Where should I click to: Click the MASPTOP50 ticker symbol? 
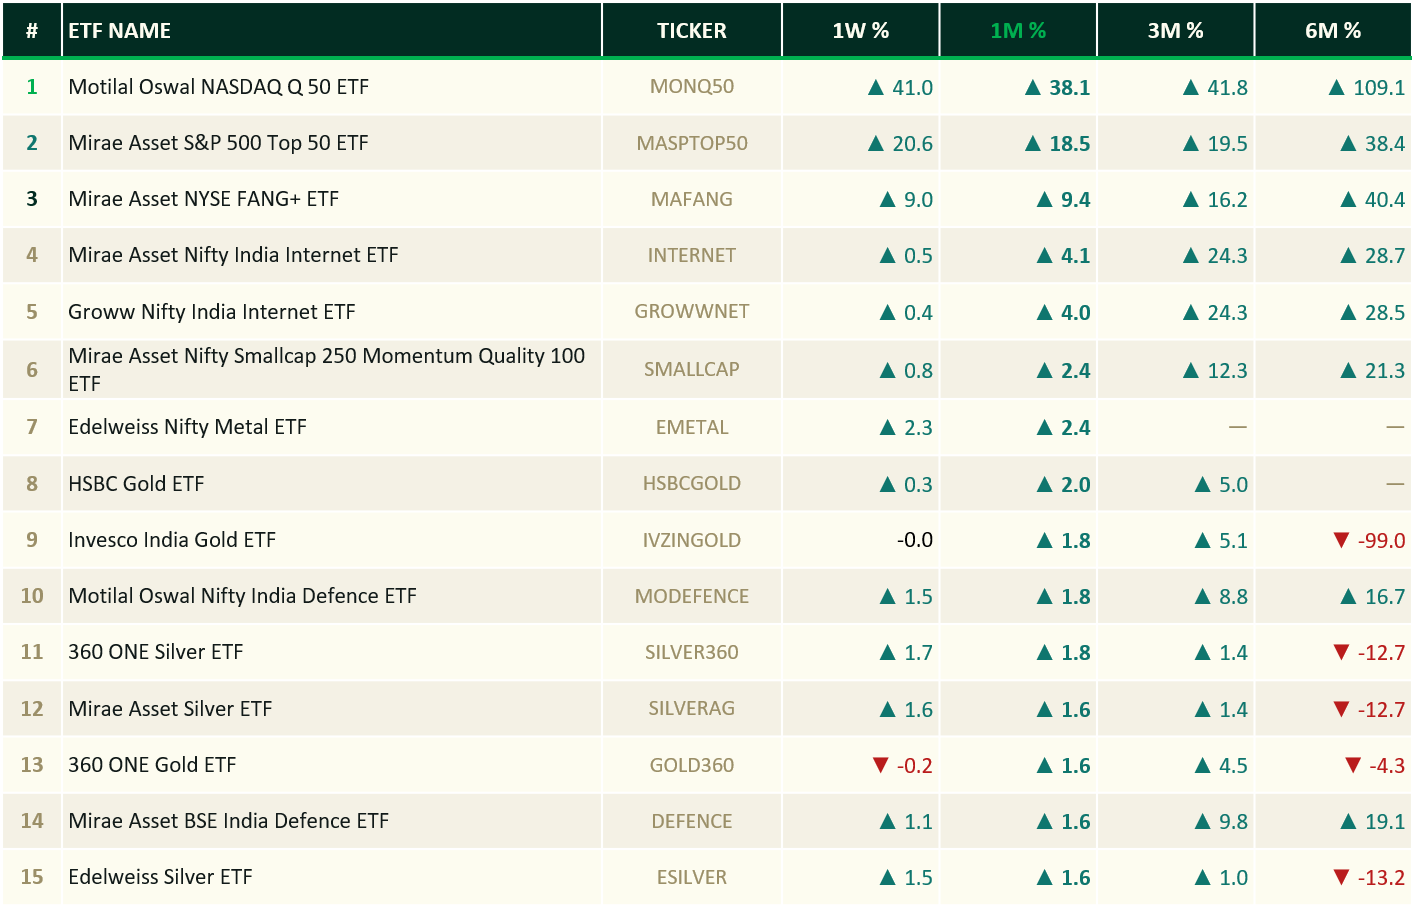(692, 143)
